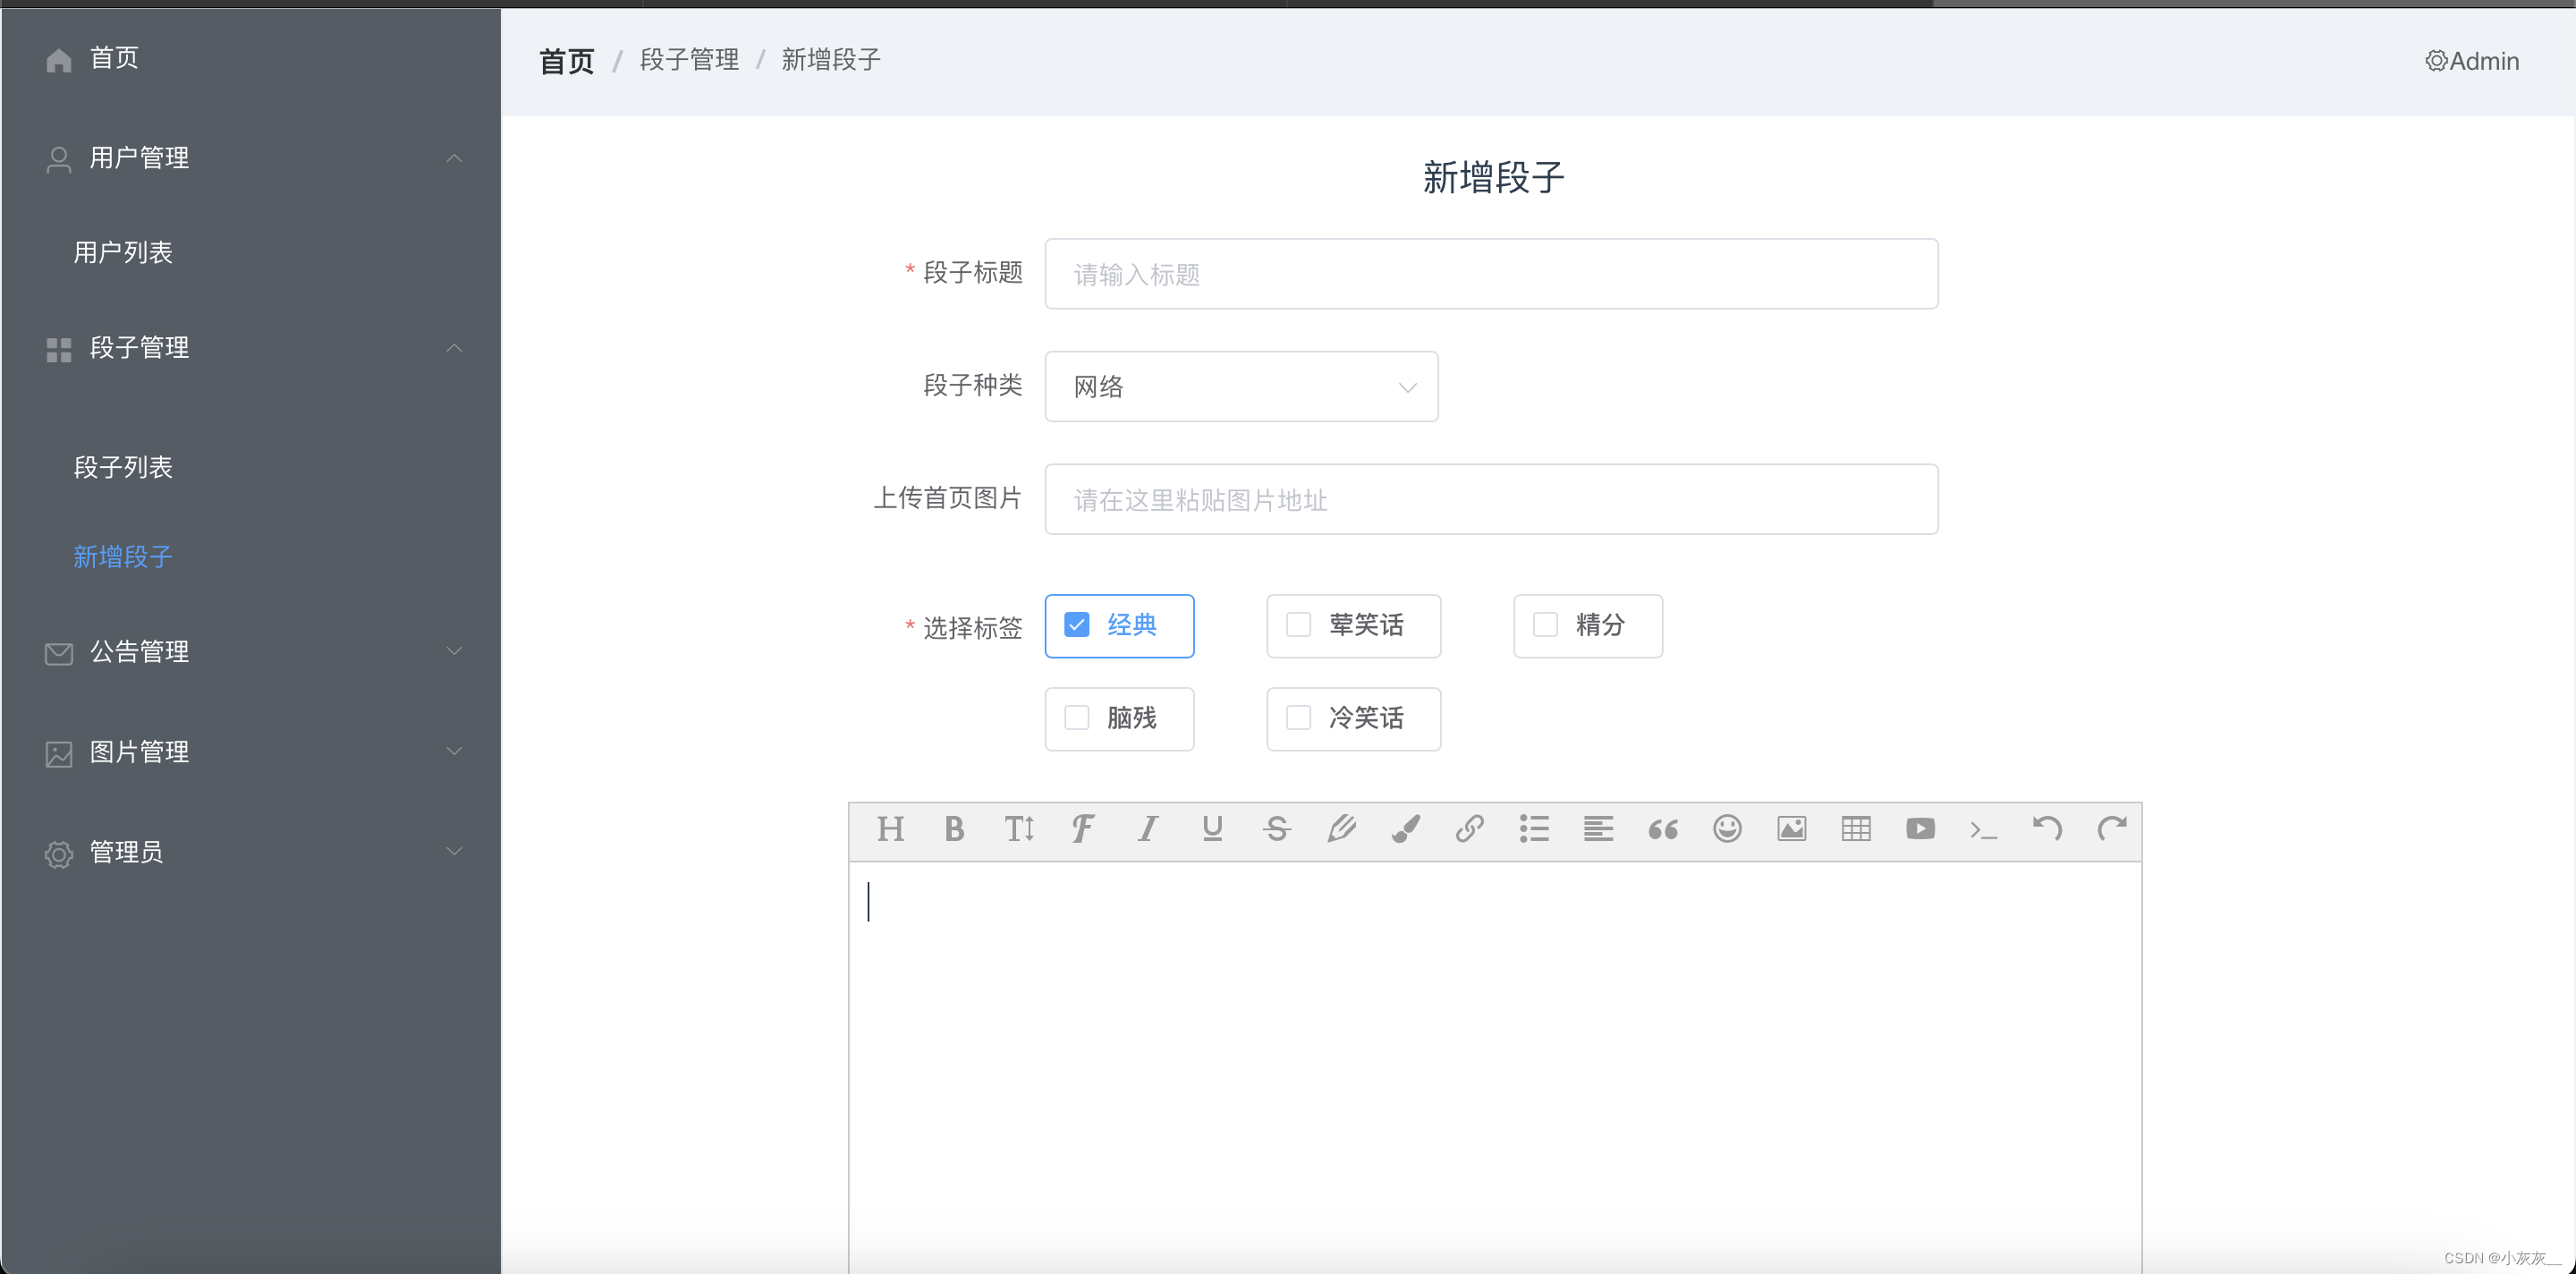Screen dimensions: 2576x1274
Task: Apply italic formatting in the editor
Action: click(x=1147, y=829)
